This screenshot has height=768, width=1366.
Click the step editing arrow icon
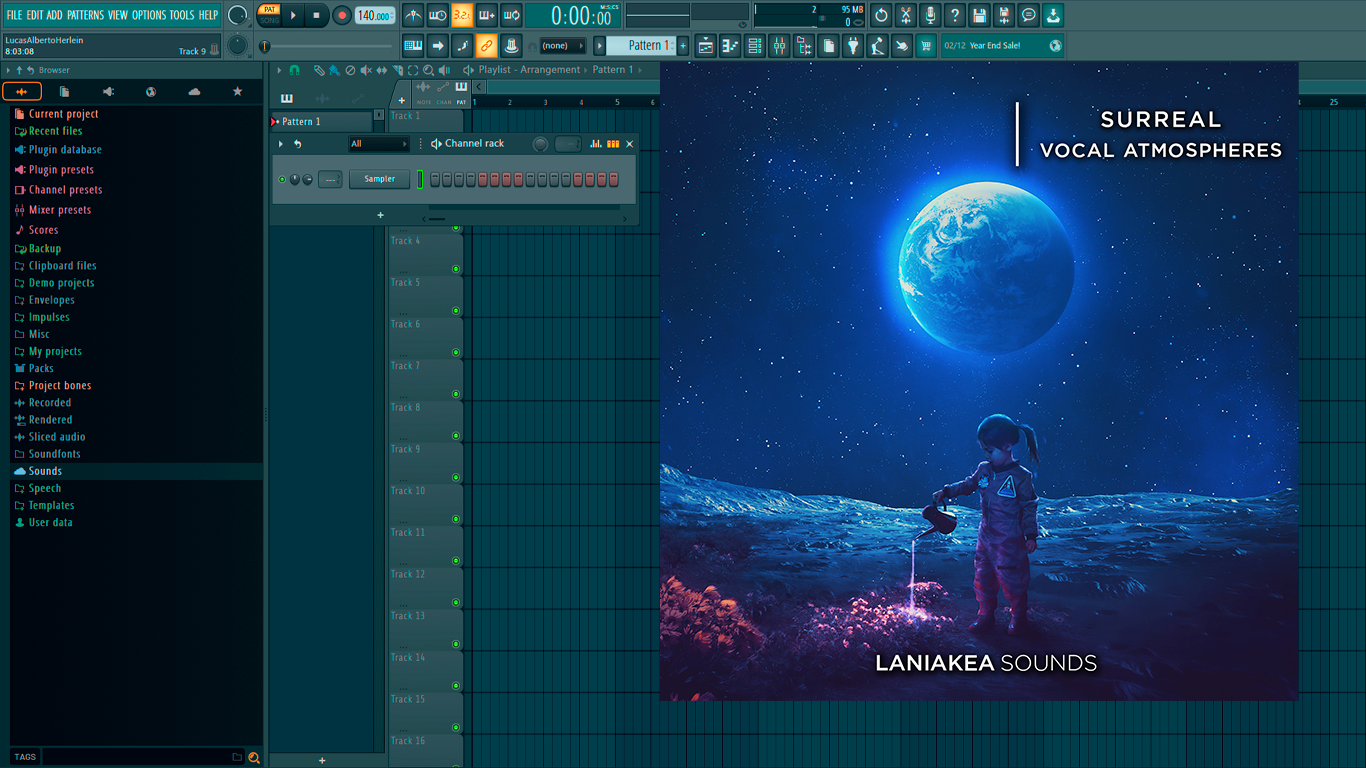[437, 45]
